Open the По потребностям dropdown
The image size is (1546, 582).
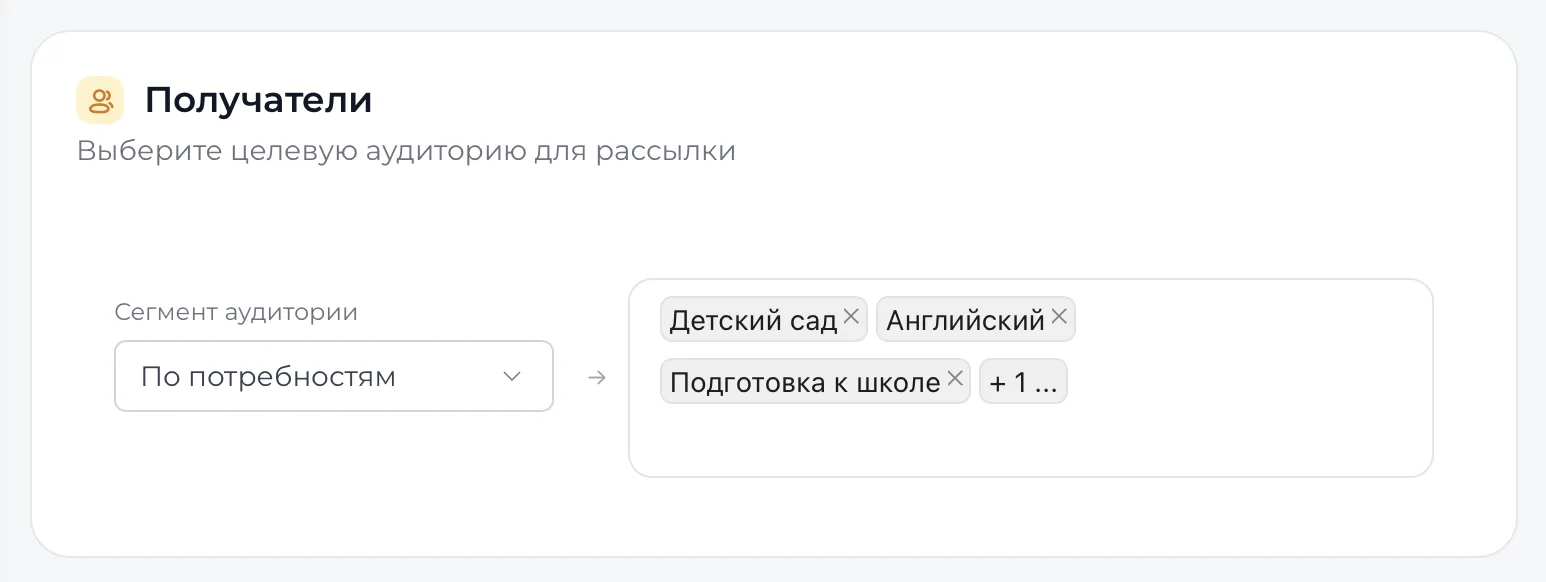pyautogui.click(x=334, y=376)
